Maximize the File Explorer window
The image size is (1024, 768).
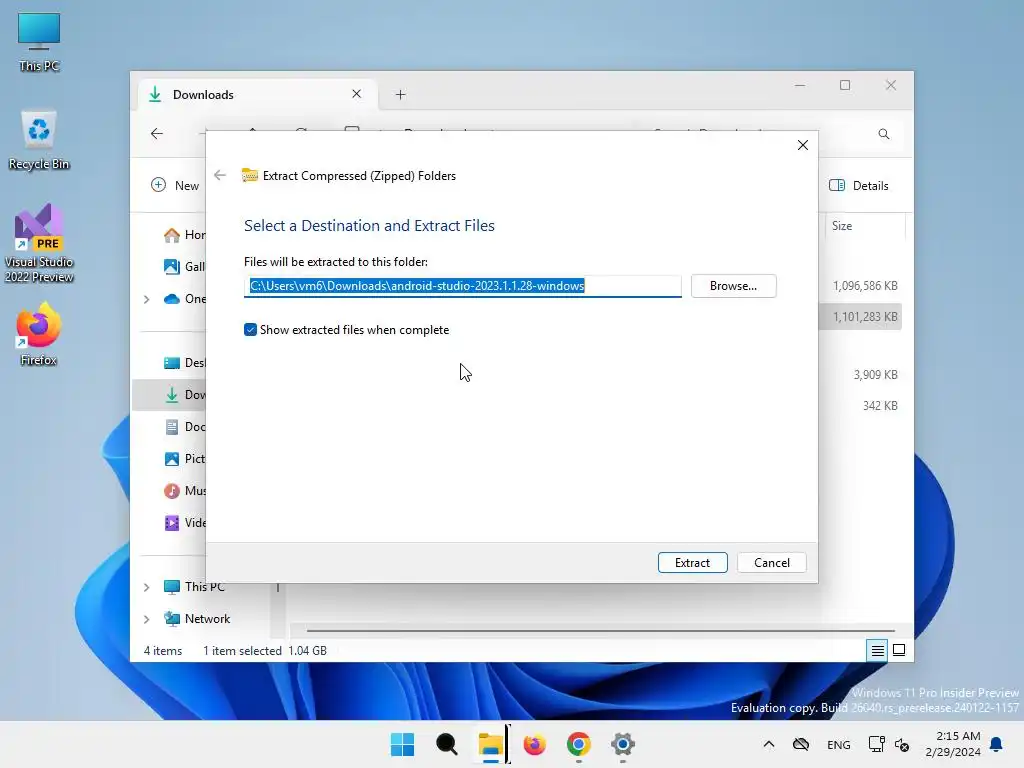(x=845, y=86)
